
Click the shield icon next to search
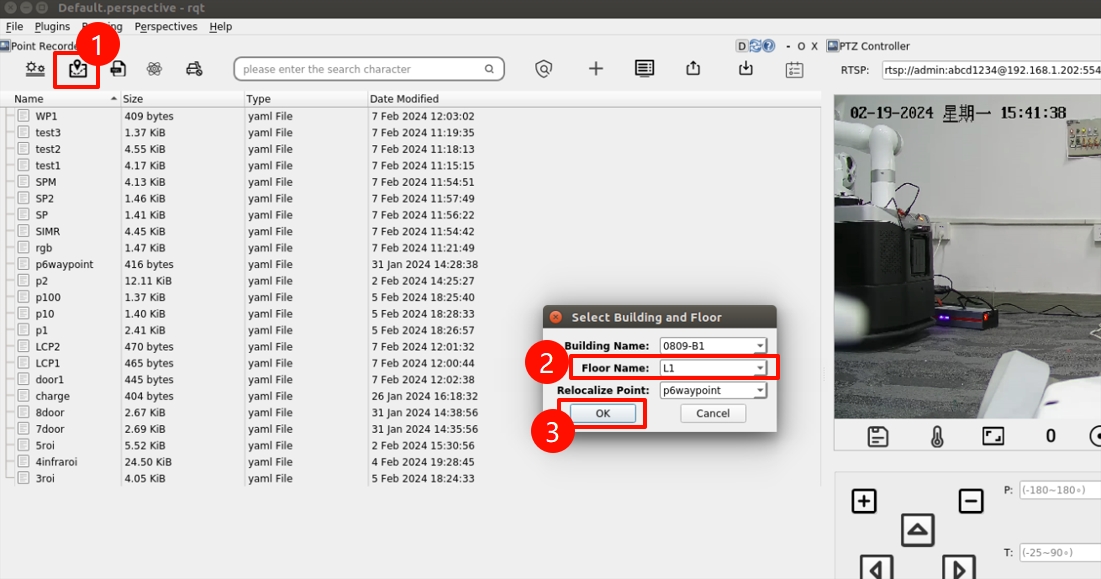[543, 69]
